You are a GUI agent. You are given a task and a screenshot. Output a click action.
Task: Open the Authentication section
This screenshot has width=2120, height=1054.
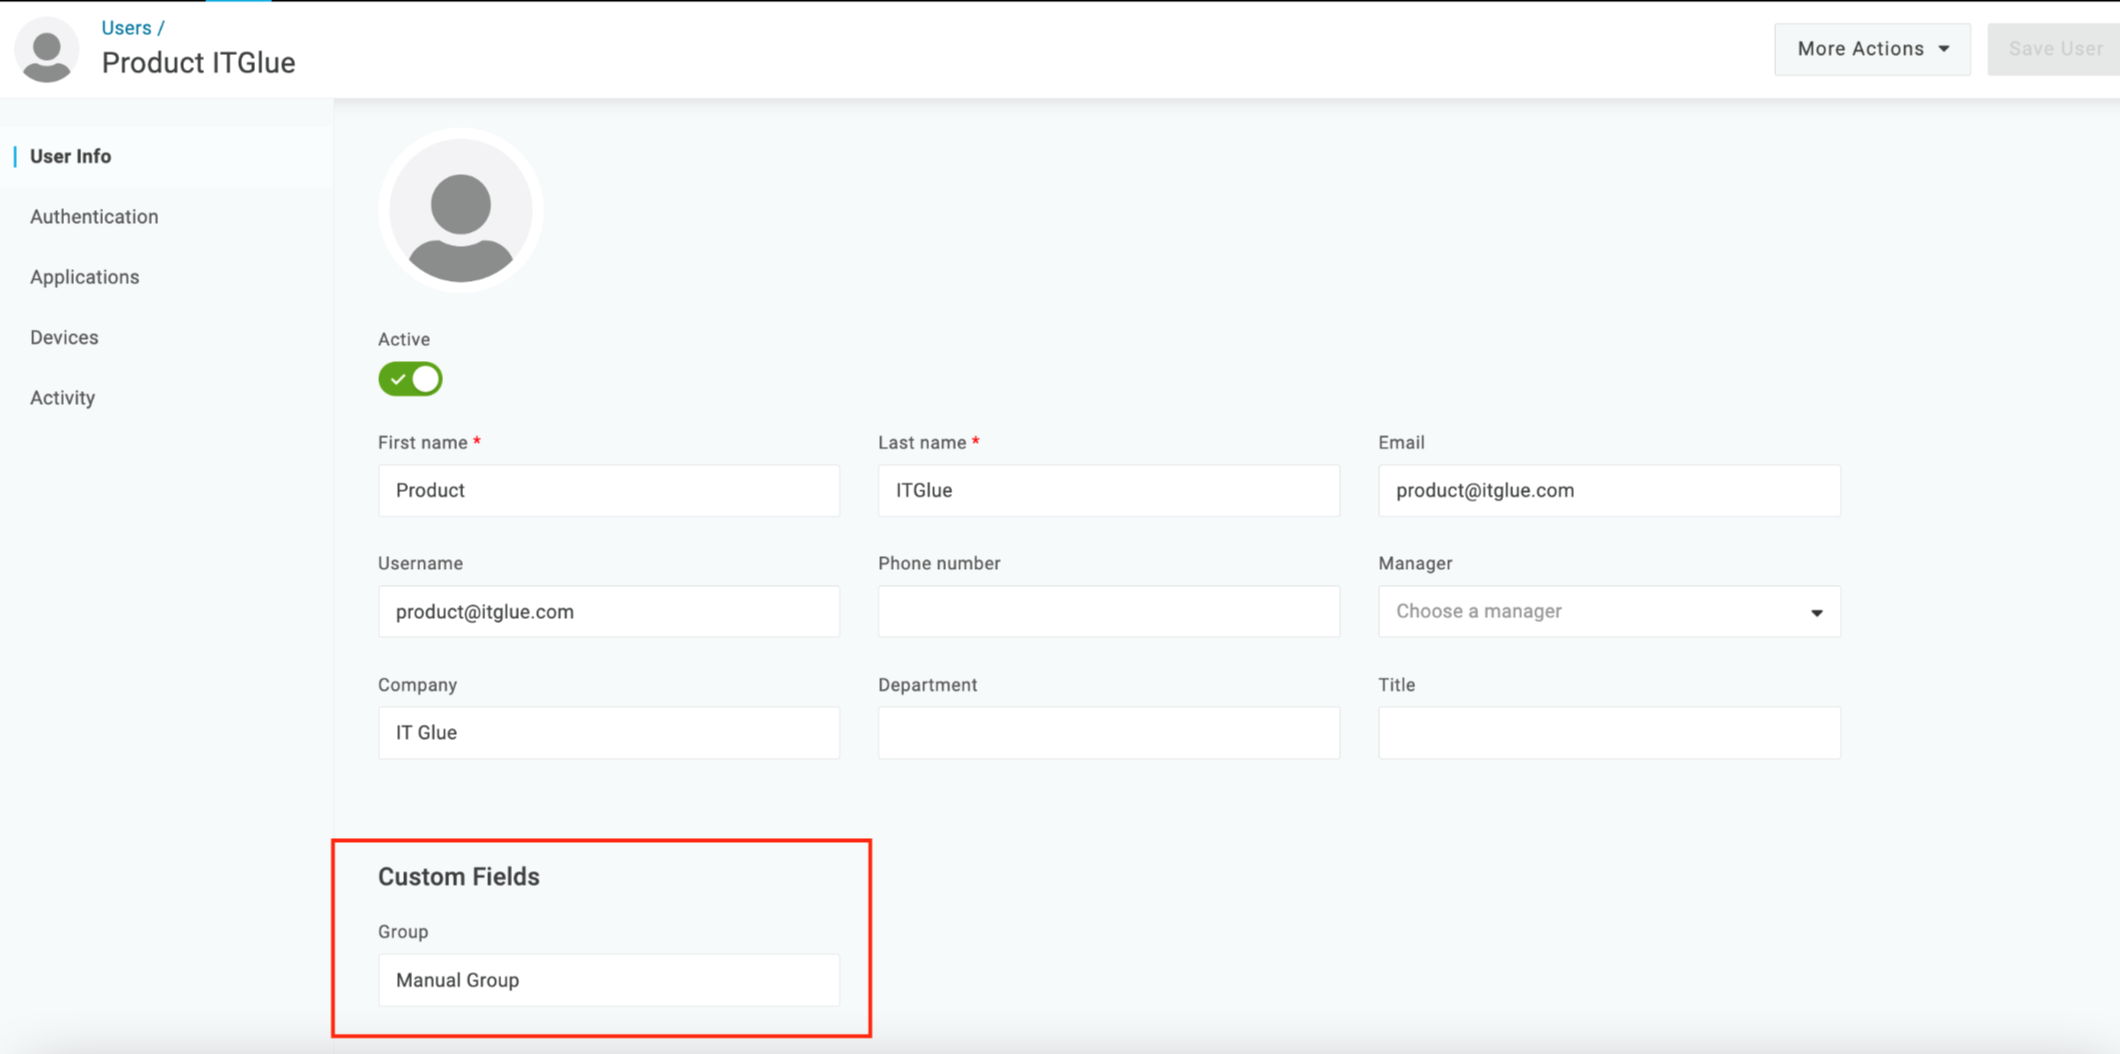(x=94, y=217)
